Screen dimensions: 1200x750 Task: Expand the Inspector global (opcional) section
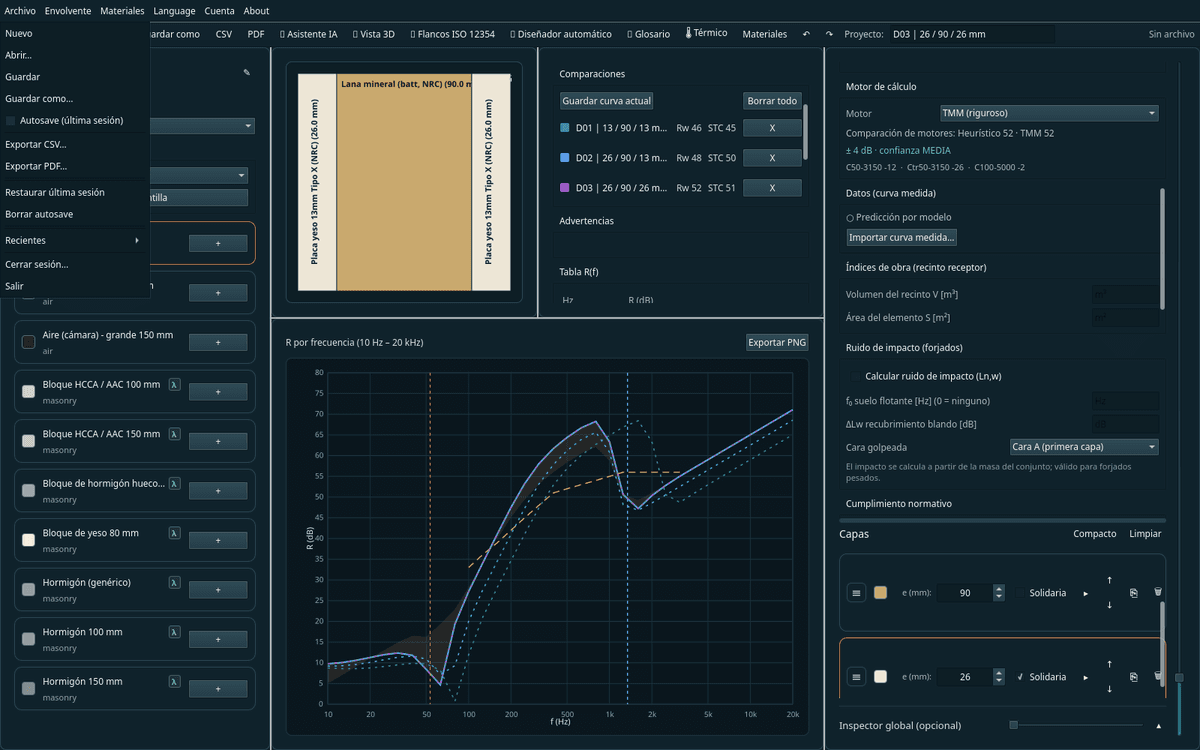[x=1159, y=725]
